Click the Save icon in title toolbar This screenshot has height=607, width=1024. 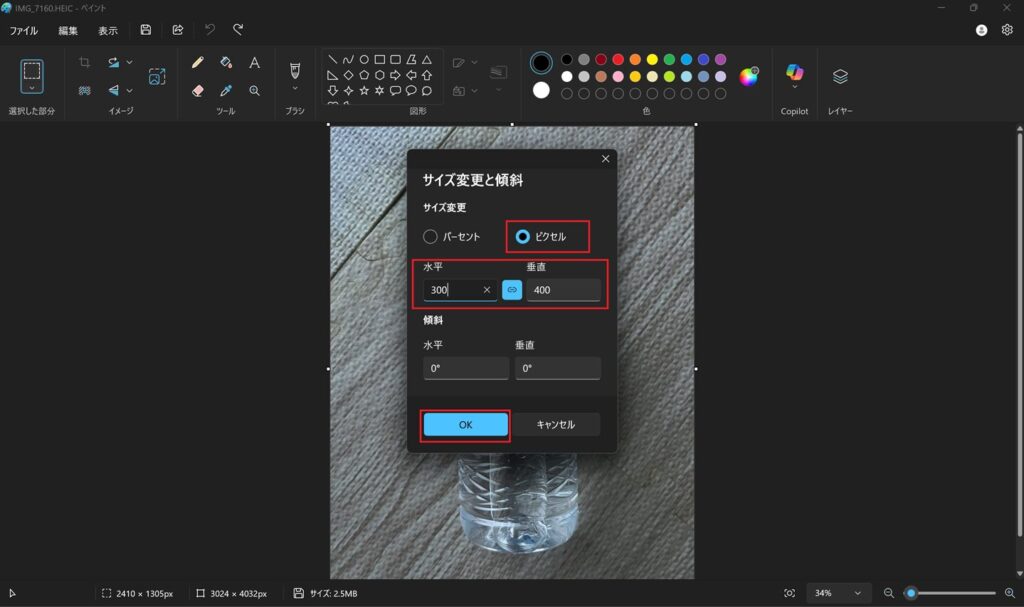tap(146, 30)
